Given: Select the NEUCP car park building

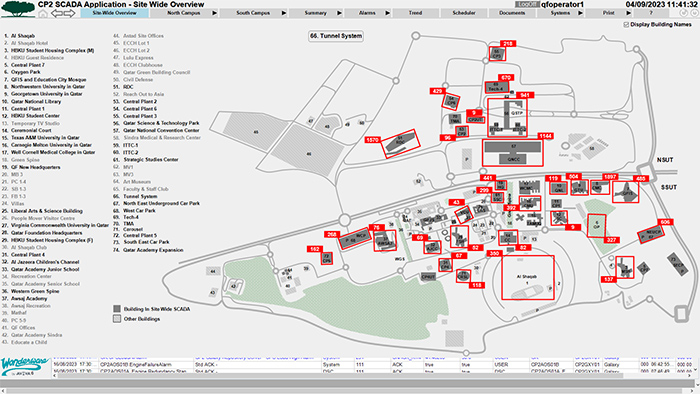Looking at the screenshot, I should click(651, 234).
